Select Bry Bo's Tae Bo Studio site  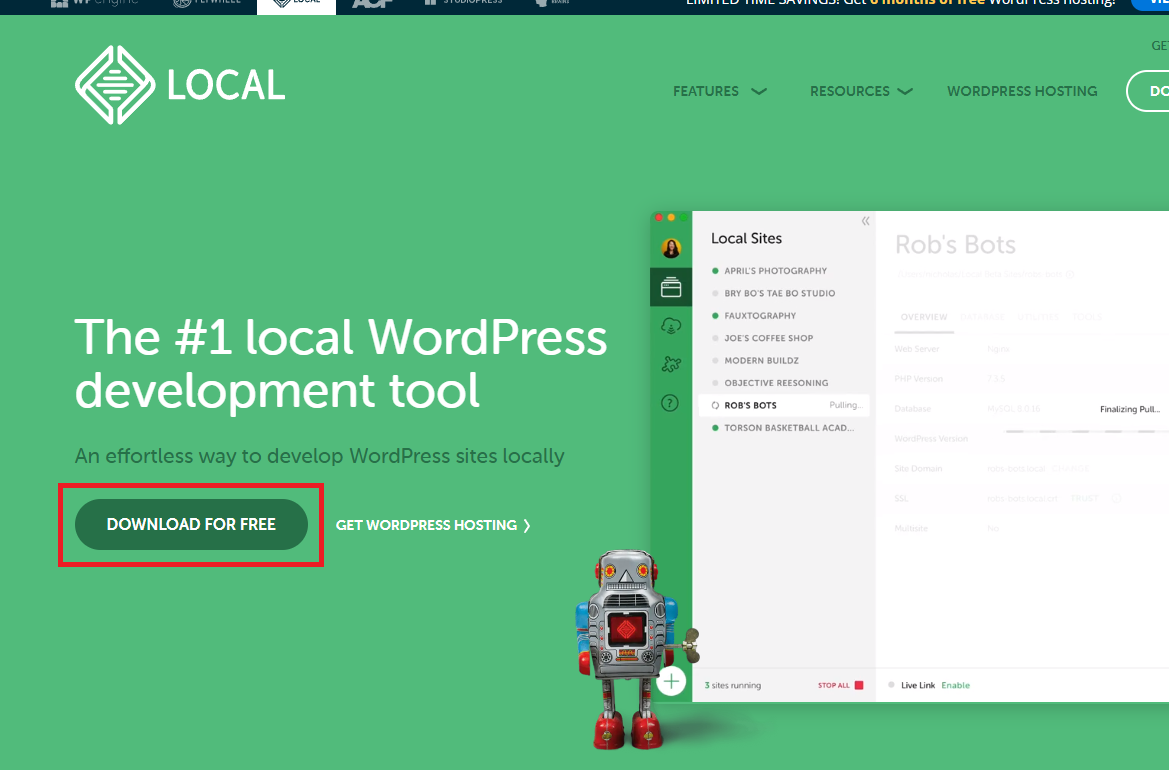[x=781, y=293]
